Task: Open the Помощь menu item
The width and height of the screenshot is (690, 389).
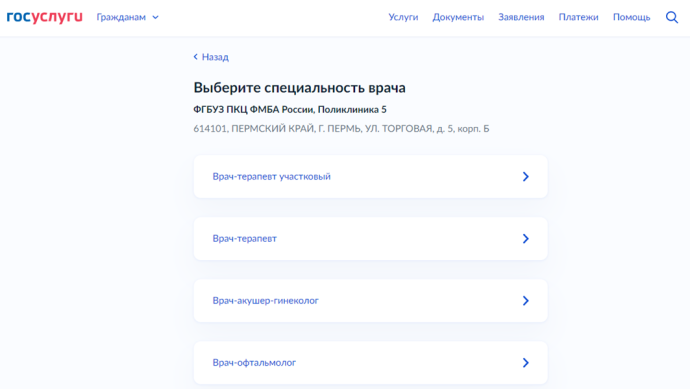Action: [631, 17]
